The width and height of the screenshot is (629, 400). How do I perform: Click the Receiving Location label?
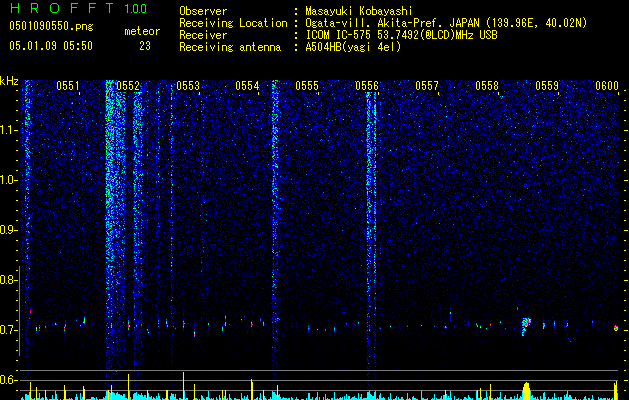233,23
